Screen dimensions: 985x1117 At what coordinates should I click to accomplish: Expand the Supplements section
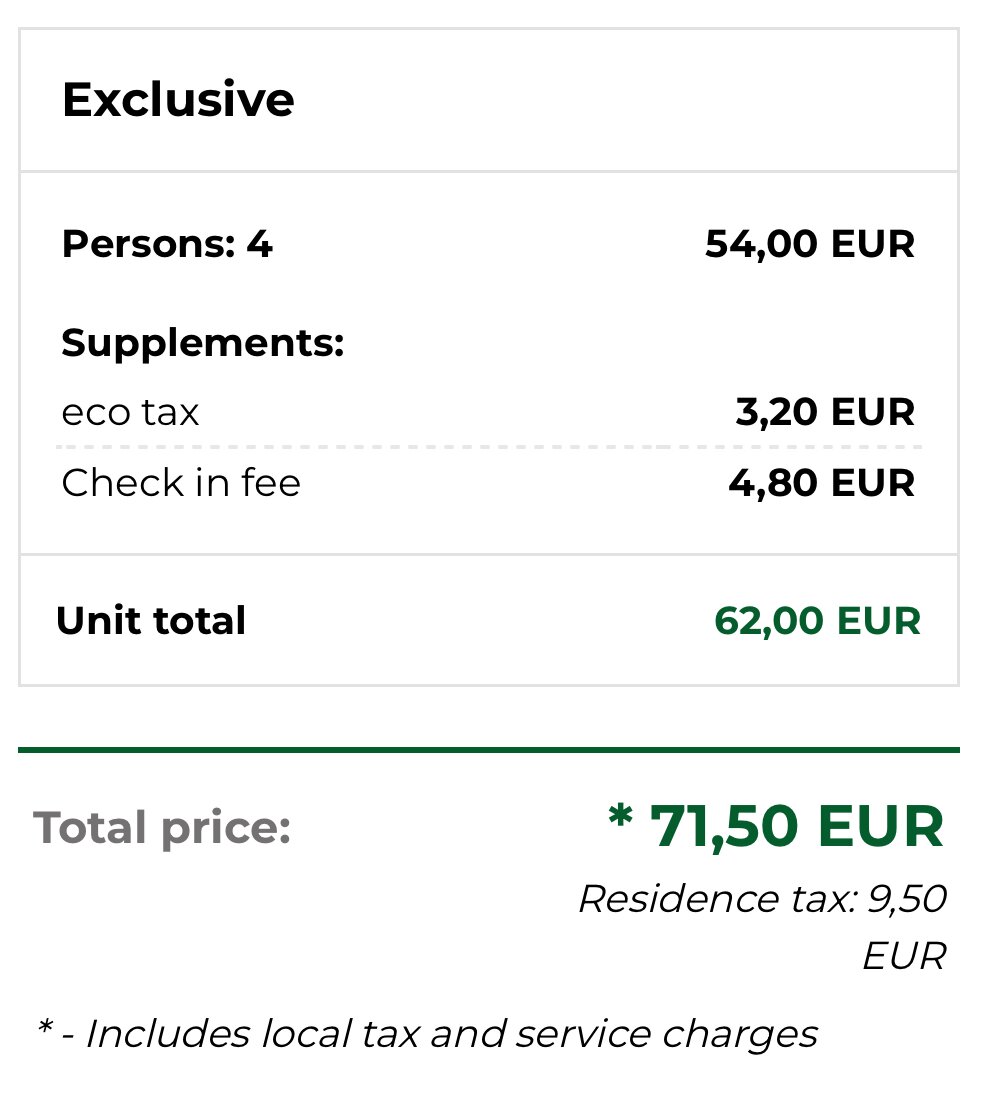tap(202, 341)
